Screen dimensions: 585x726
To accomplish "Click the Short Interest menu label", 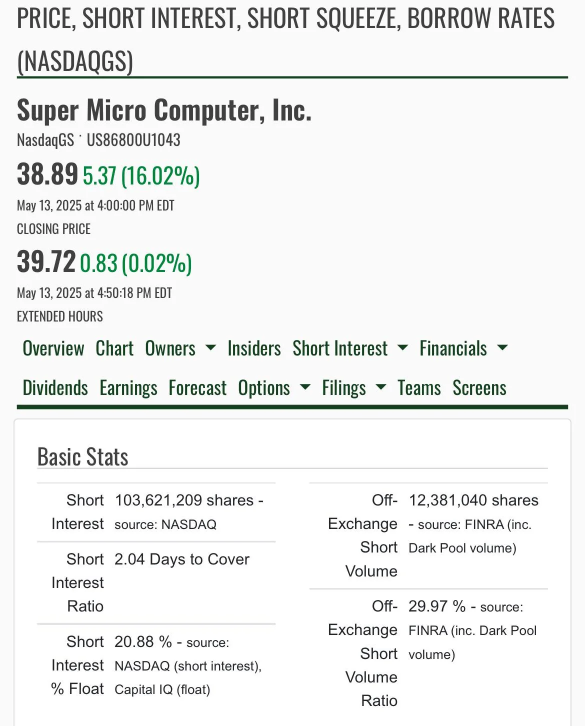I will [x=340, y=348].
